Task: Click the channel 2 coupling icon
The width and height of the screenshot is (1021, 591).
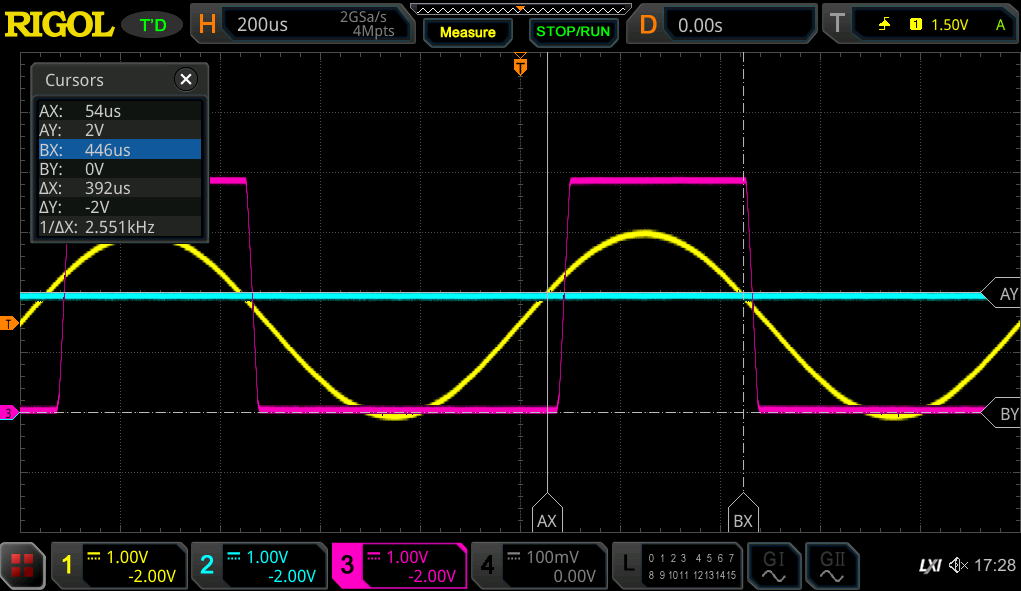Action: pyautogui.click(x=234, y=557)
